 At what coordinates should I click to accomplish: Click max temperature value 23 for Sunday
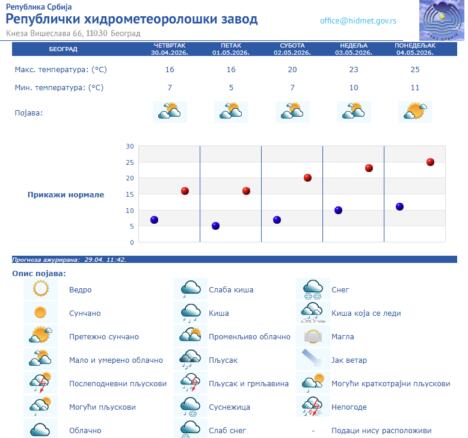pos(354,69)
